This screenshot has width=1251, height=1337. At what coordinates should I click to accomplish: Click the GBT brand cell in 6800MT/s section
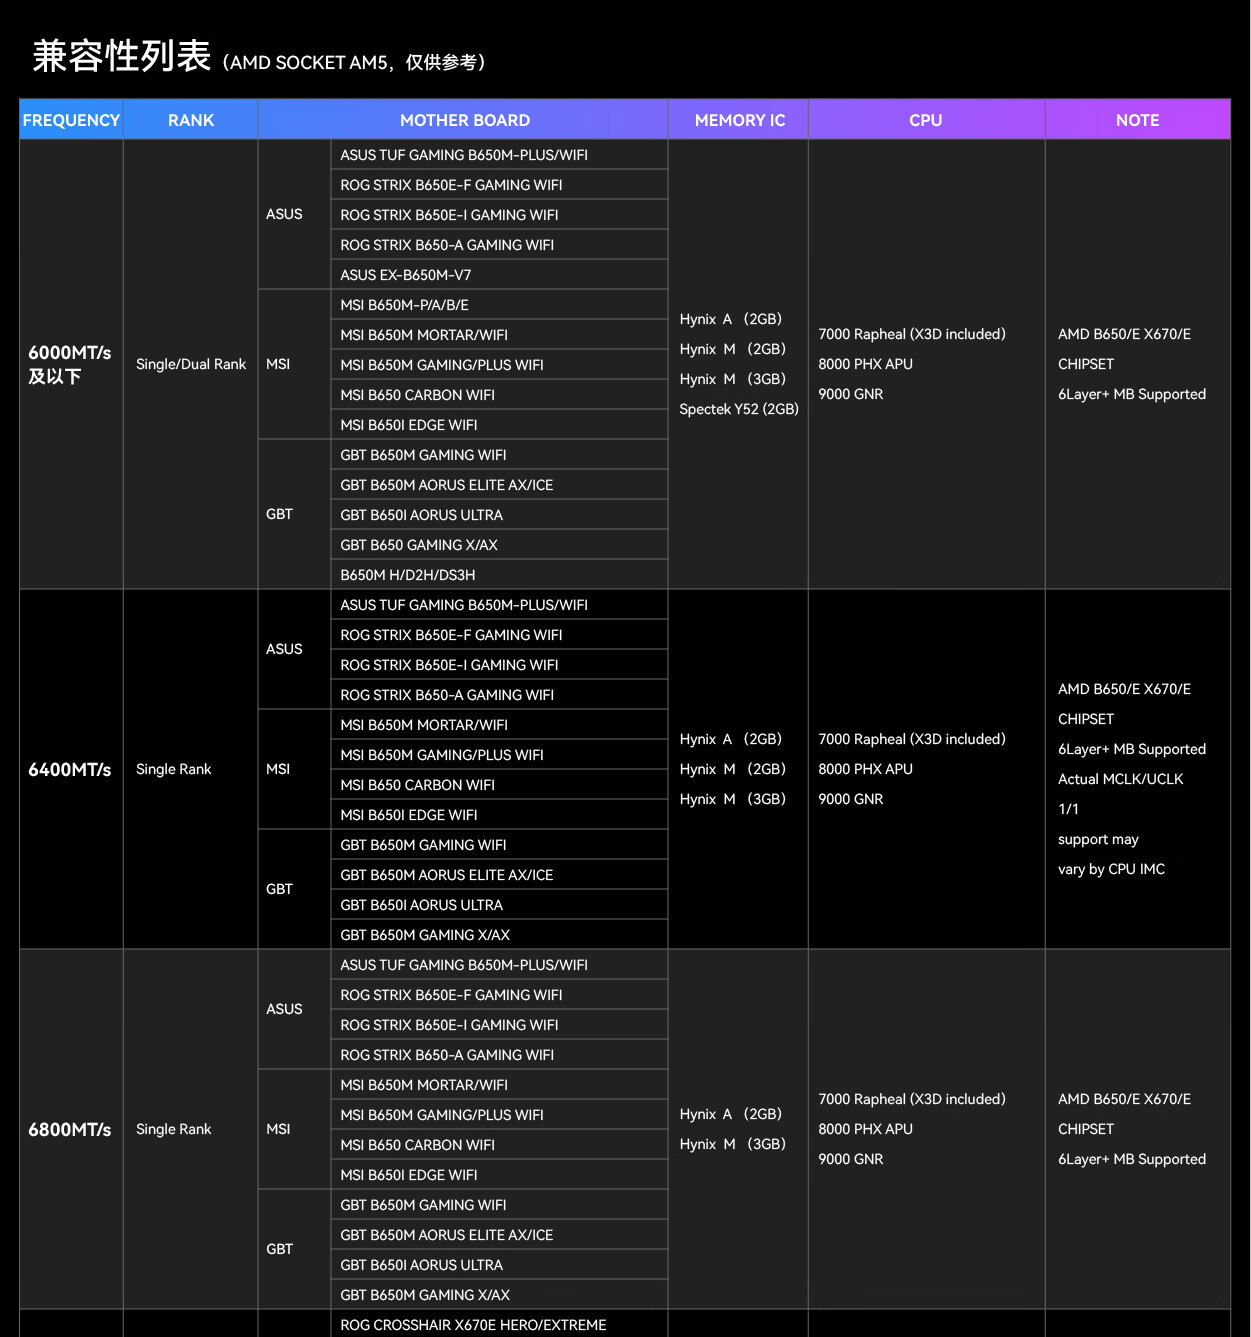294,1249
